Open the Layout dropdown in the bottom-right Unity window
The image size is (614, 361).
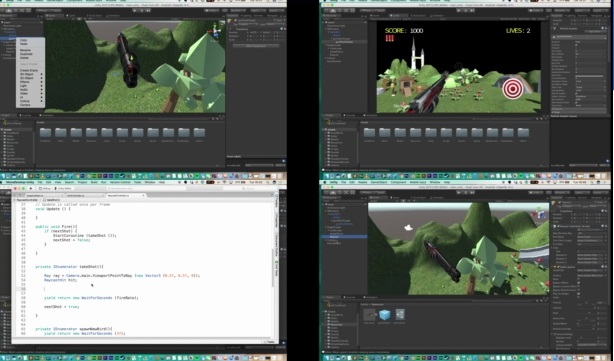click(600, 192)
